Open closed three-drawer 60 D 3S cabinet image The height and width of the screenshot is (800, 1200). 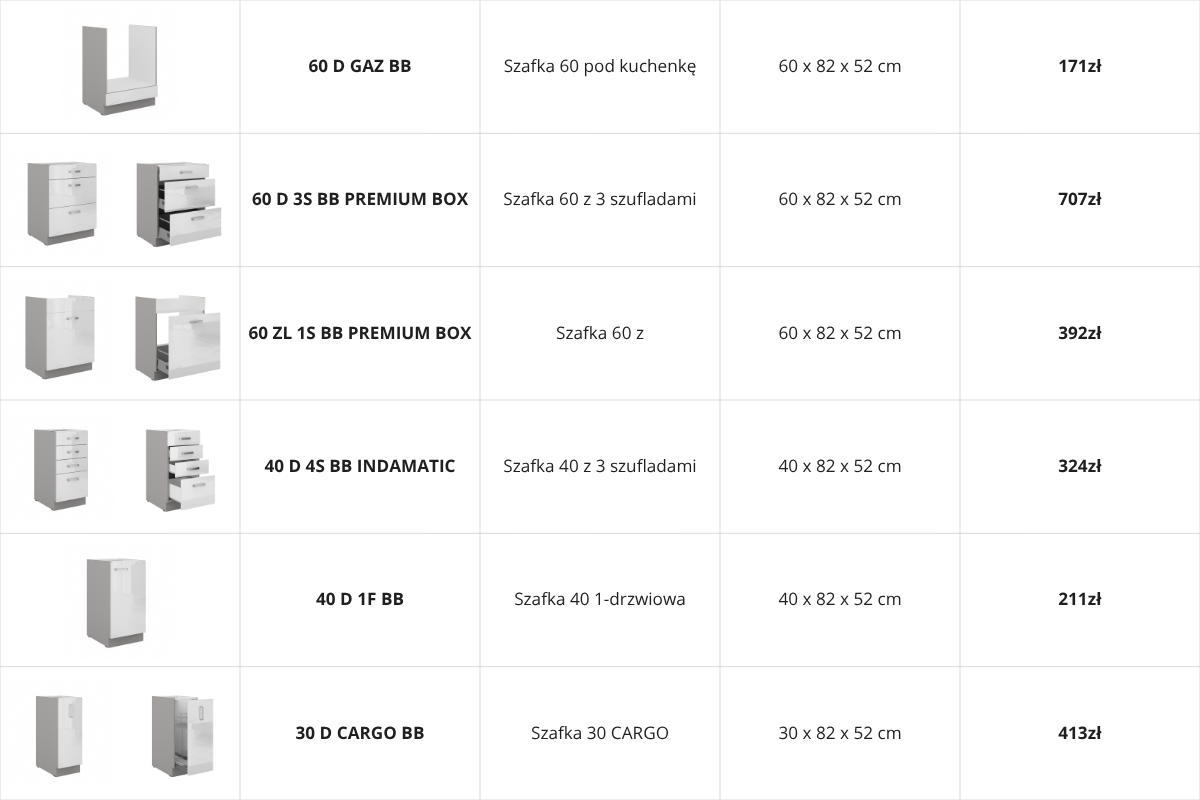point(62,200)
